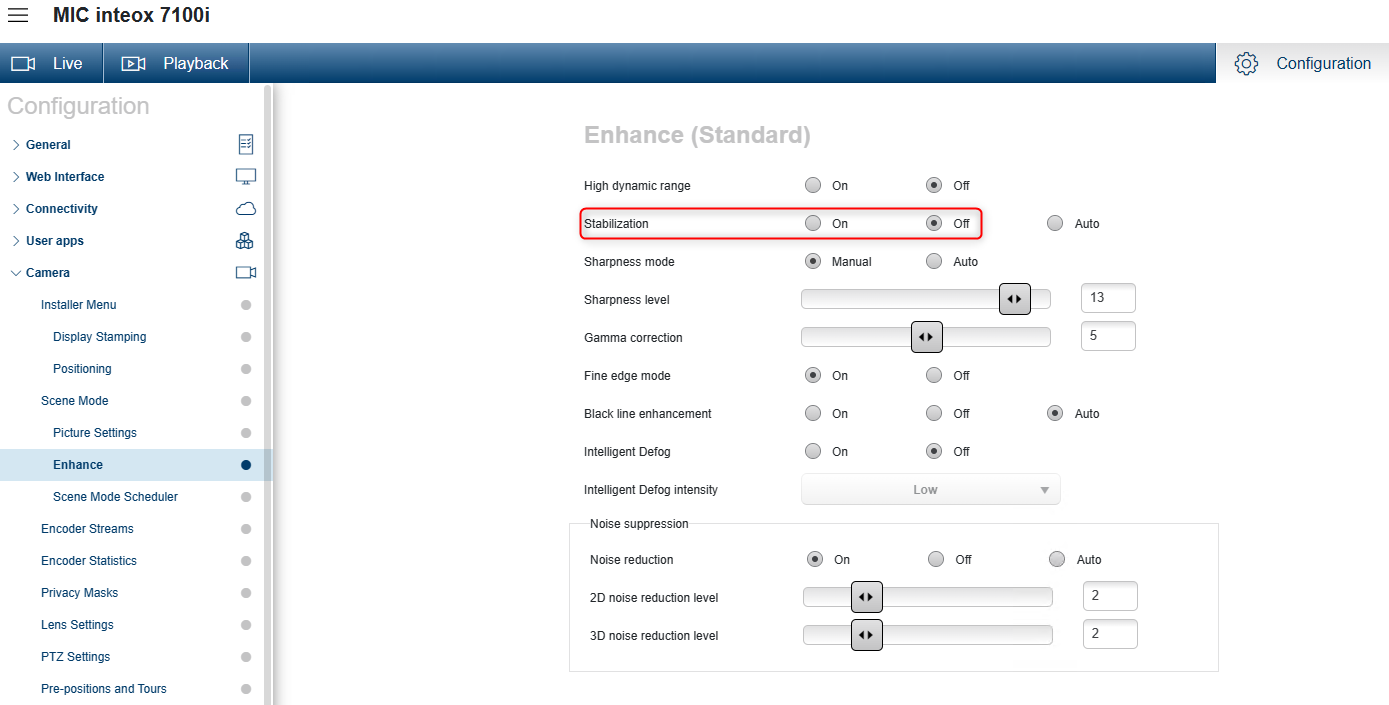Click the Playback video icon
1389x705 pixels.
(133, 63)
